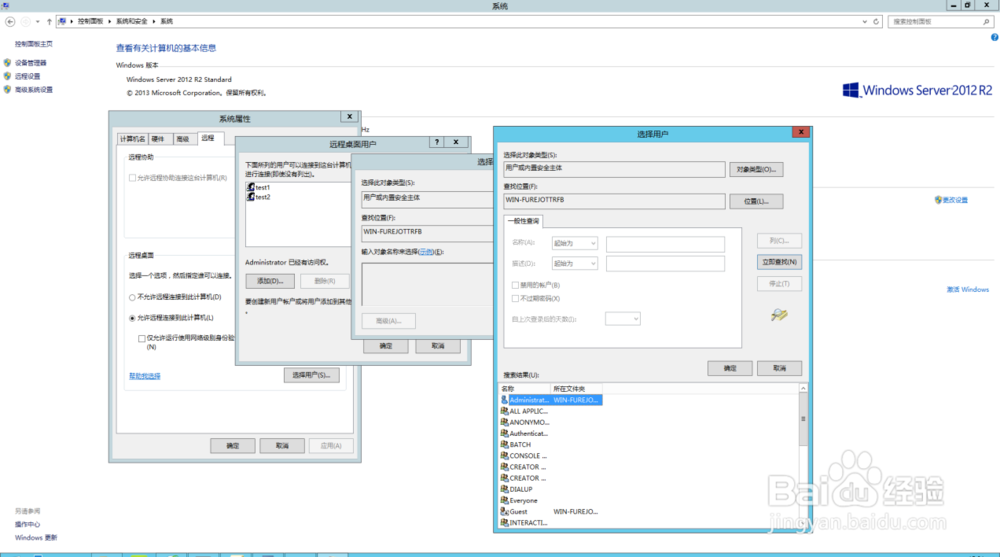Click 确定 in the 系统属性 window
Image resolution: width=1000 pixels, height=557 pixels.
click(233, 446)
